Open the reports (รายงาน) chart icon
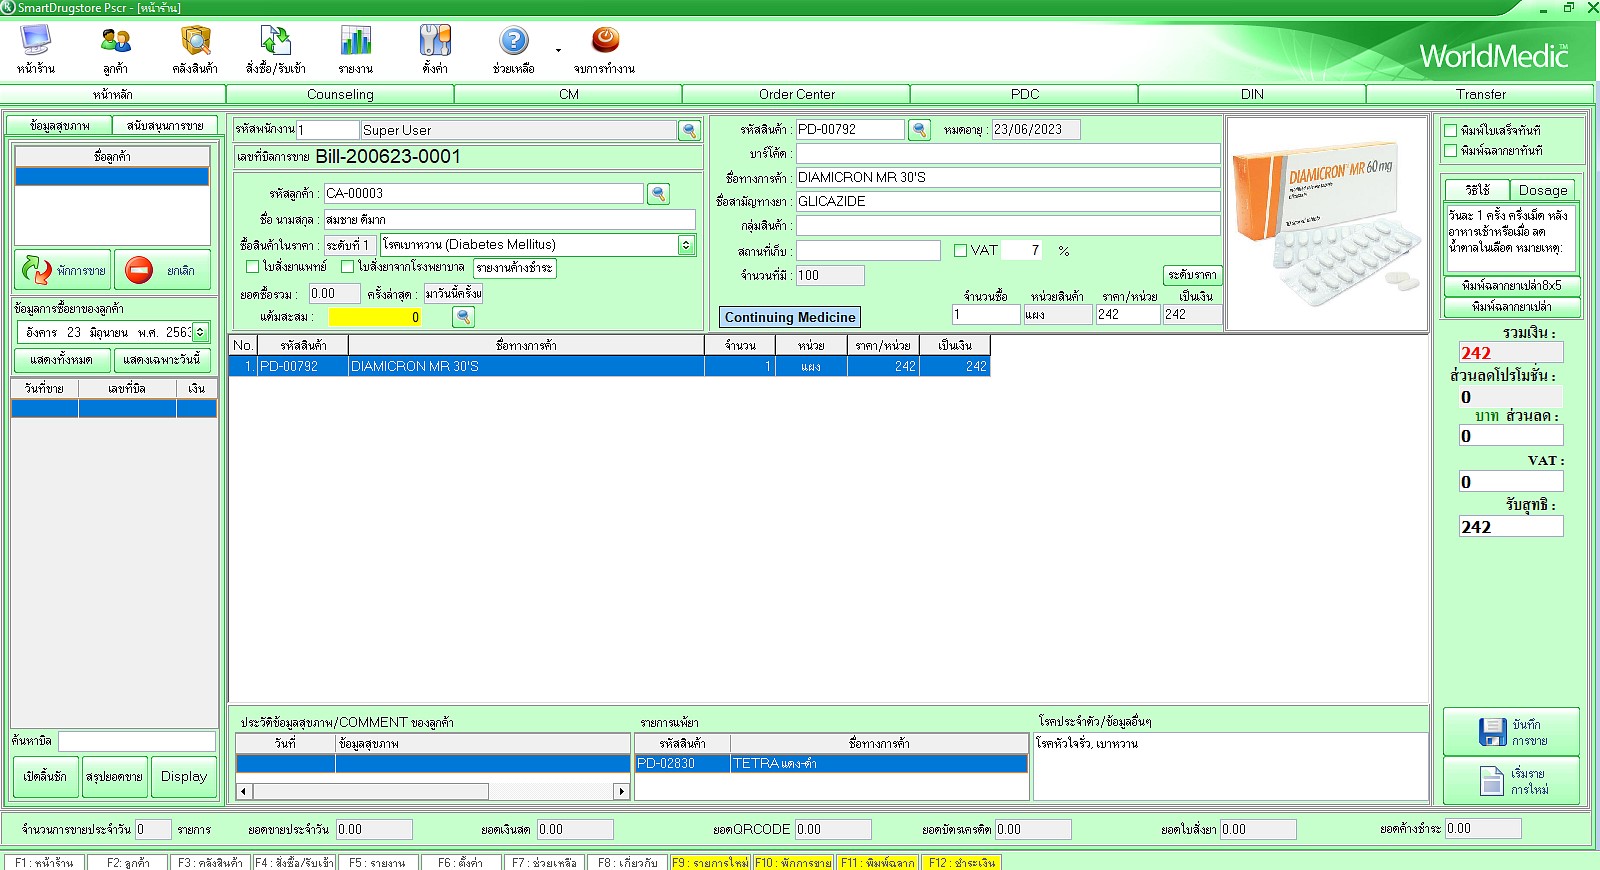The height and width of the screenshot is (870, 1600). (355, 42)
